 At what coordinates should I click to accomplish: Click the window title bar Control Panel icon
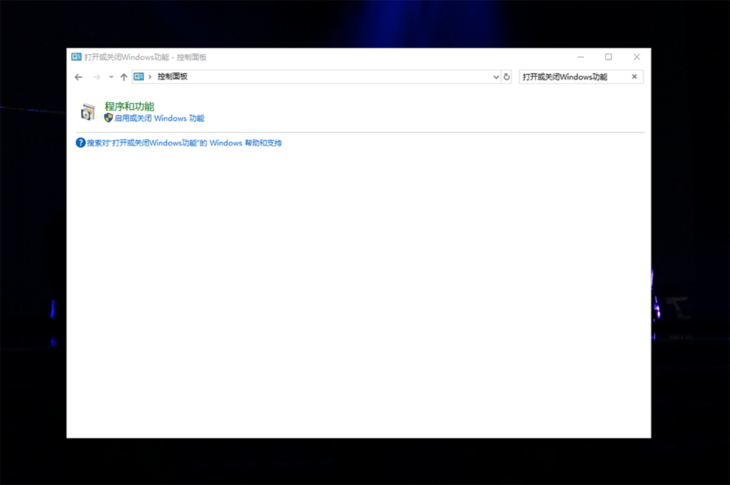76,57
